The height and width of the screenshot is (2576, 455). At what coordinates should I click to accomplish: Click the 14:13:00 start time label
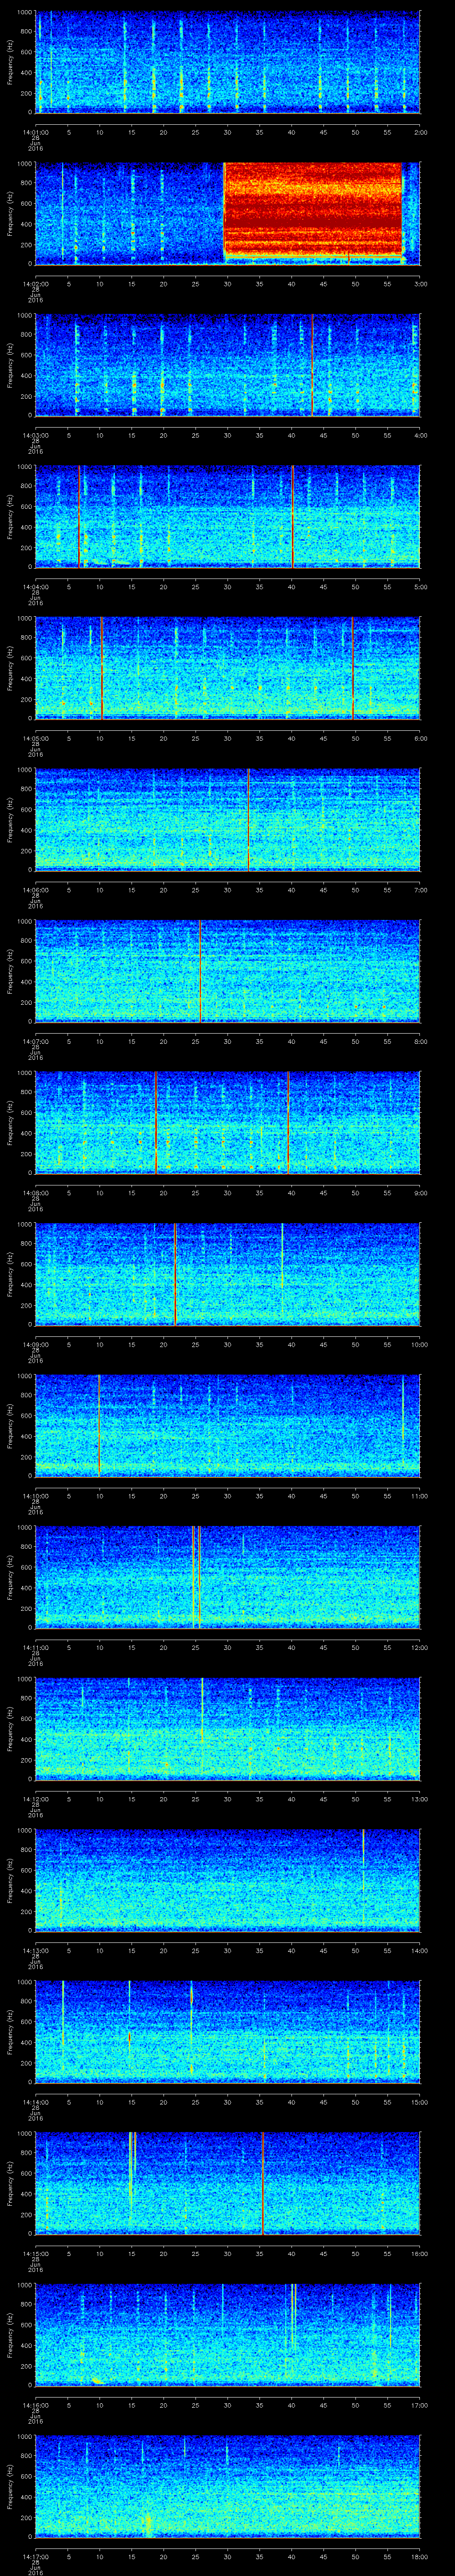(35, 1951)
